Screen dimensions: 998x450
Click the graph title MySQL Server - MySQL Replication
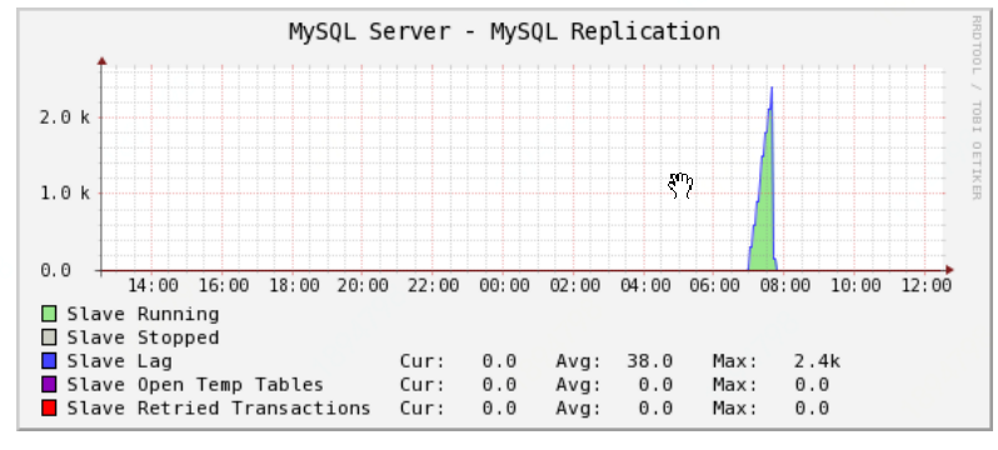pos(504,31)
